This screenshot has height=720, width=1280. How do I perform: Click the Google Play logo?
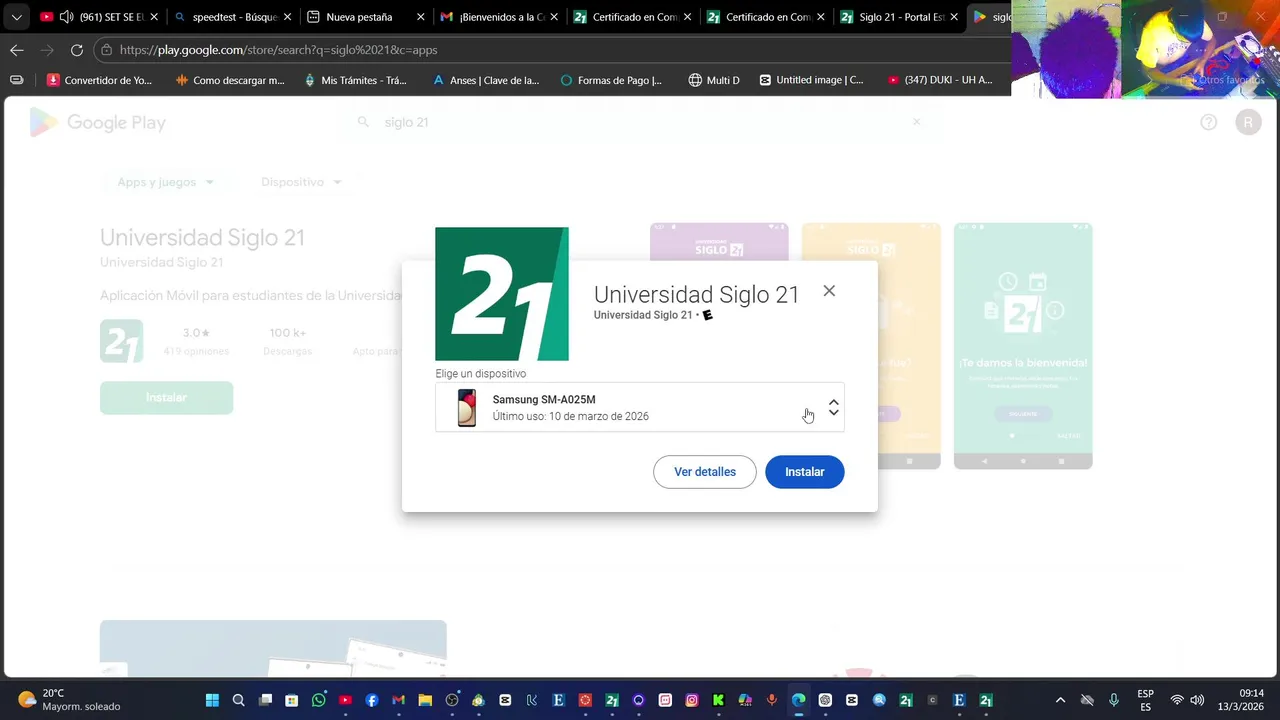click(98, 123)
